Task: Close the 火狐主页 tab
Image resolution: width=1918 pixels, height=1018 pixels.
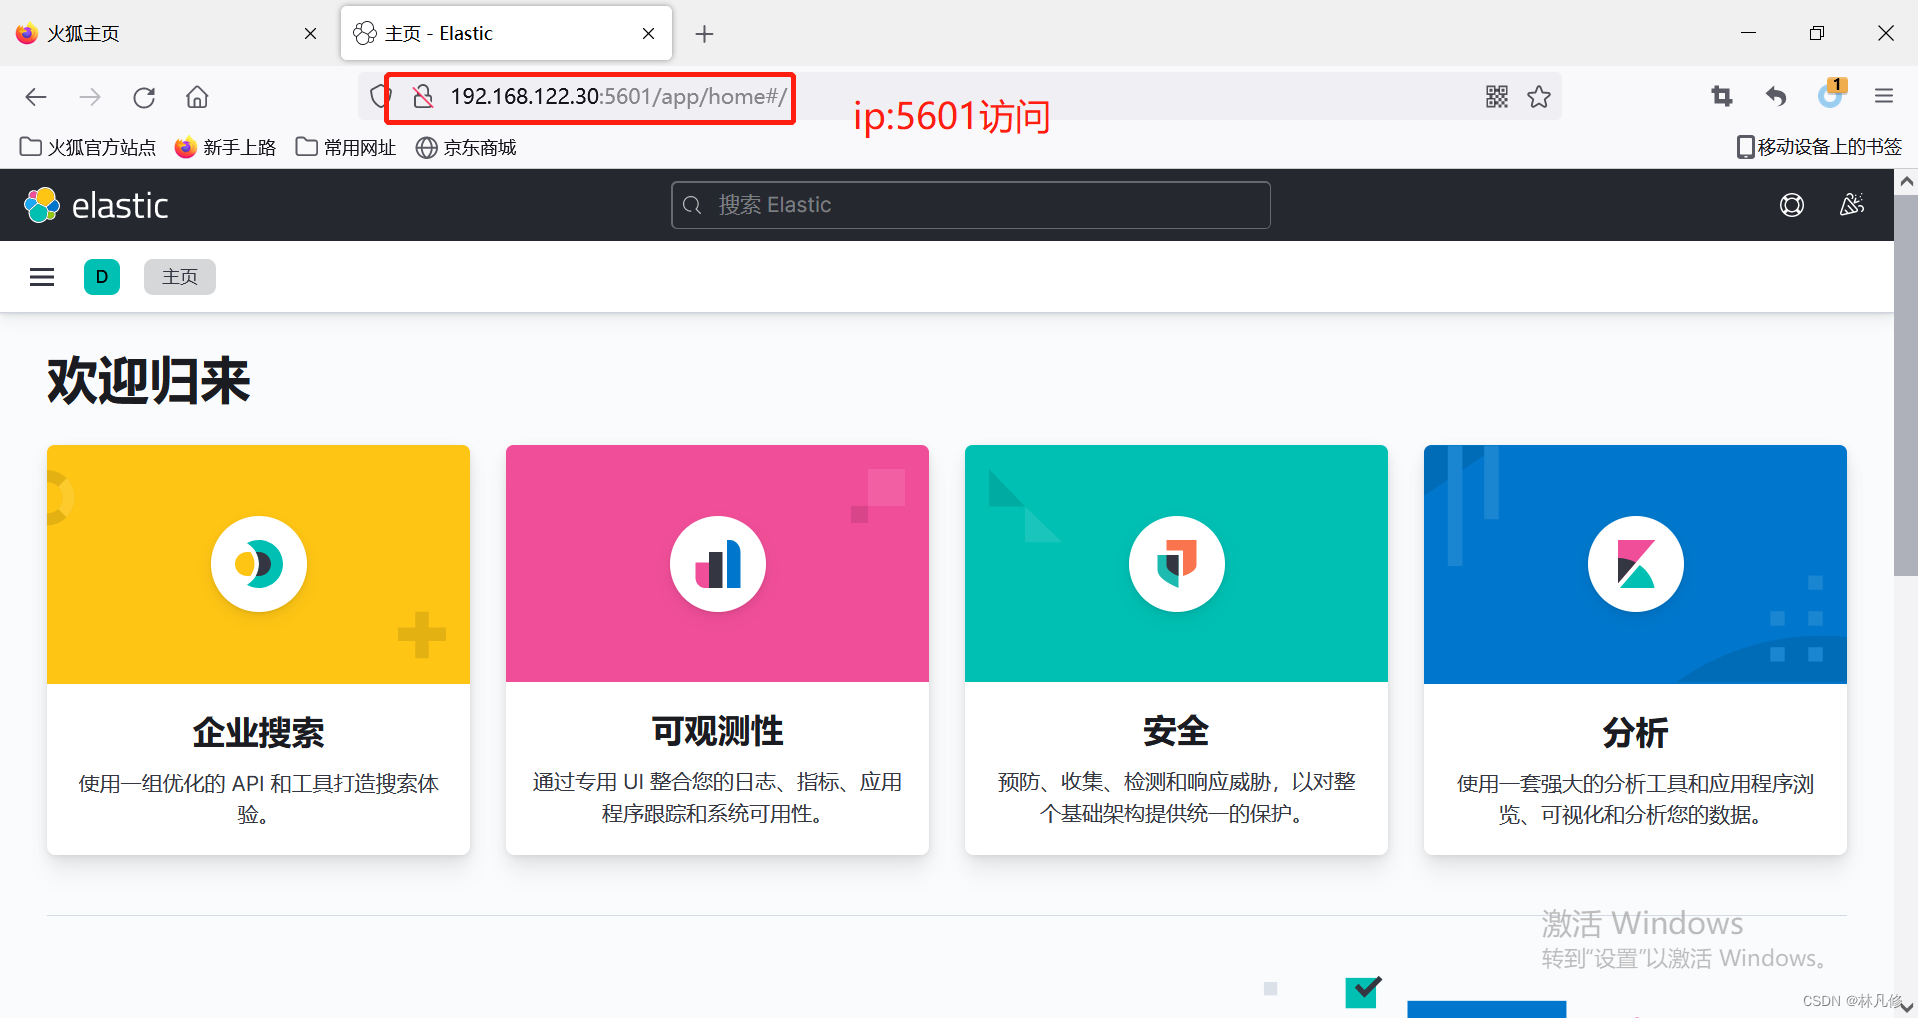Action: [x=310, y=33]
